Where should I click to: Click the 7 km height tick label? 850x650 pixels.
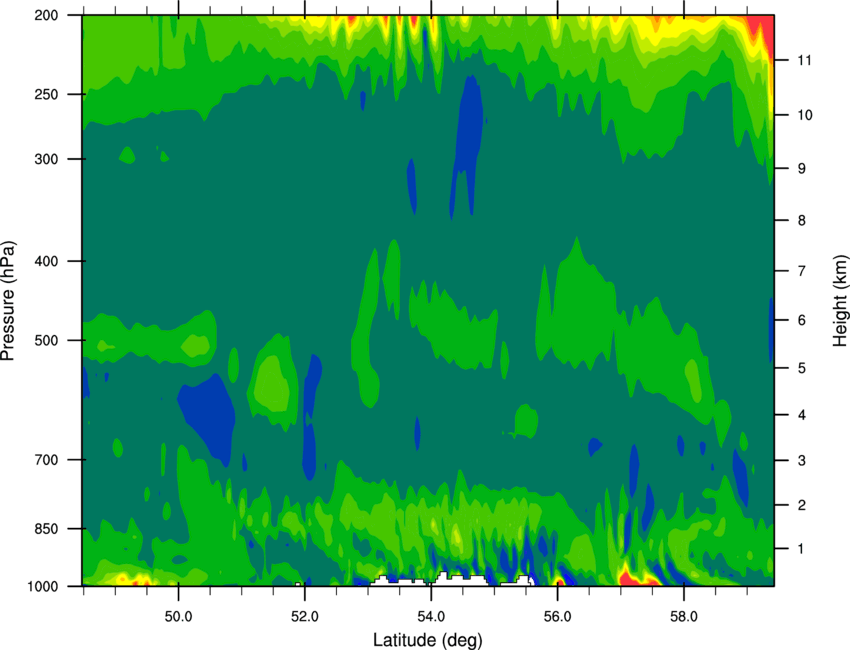[x=802, y=271]
